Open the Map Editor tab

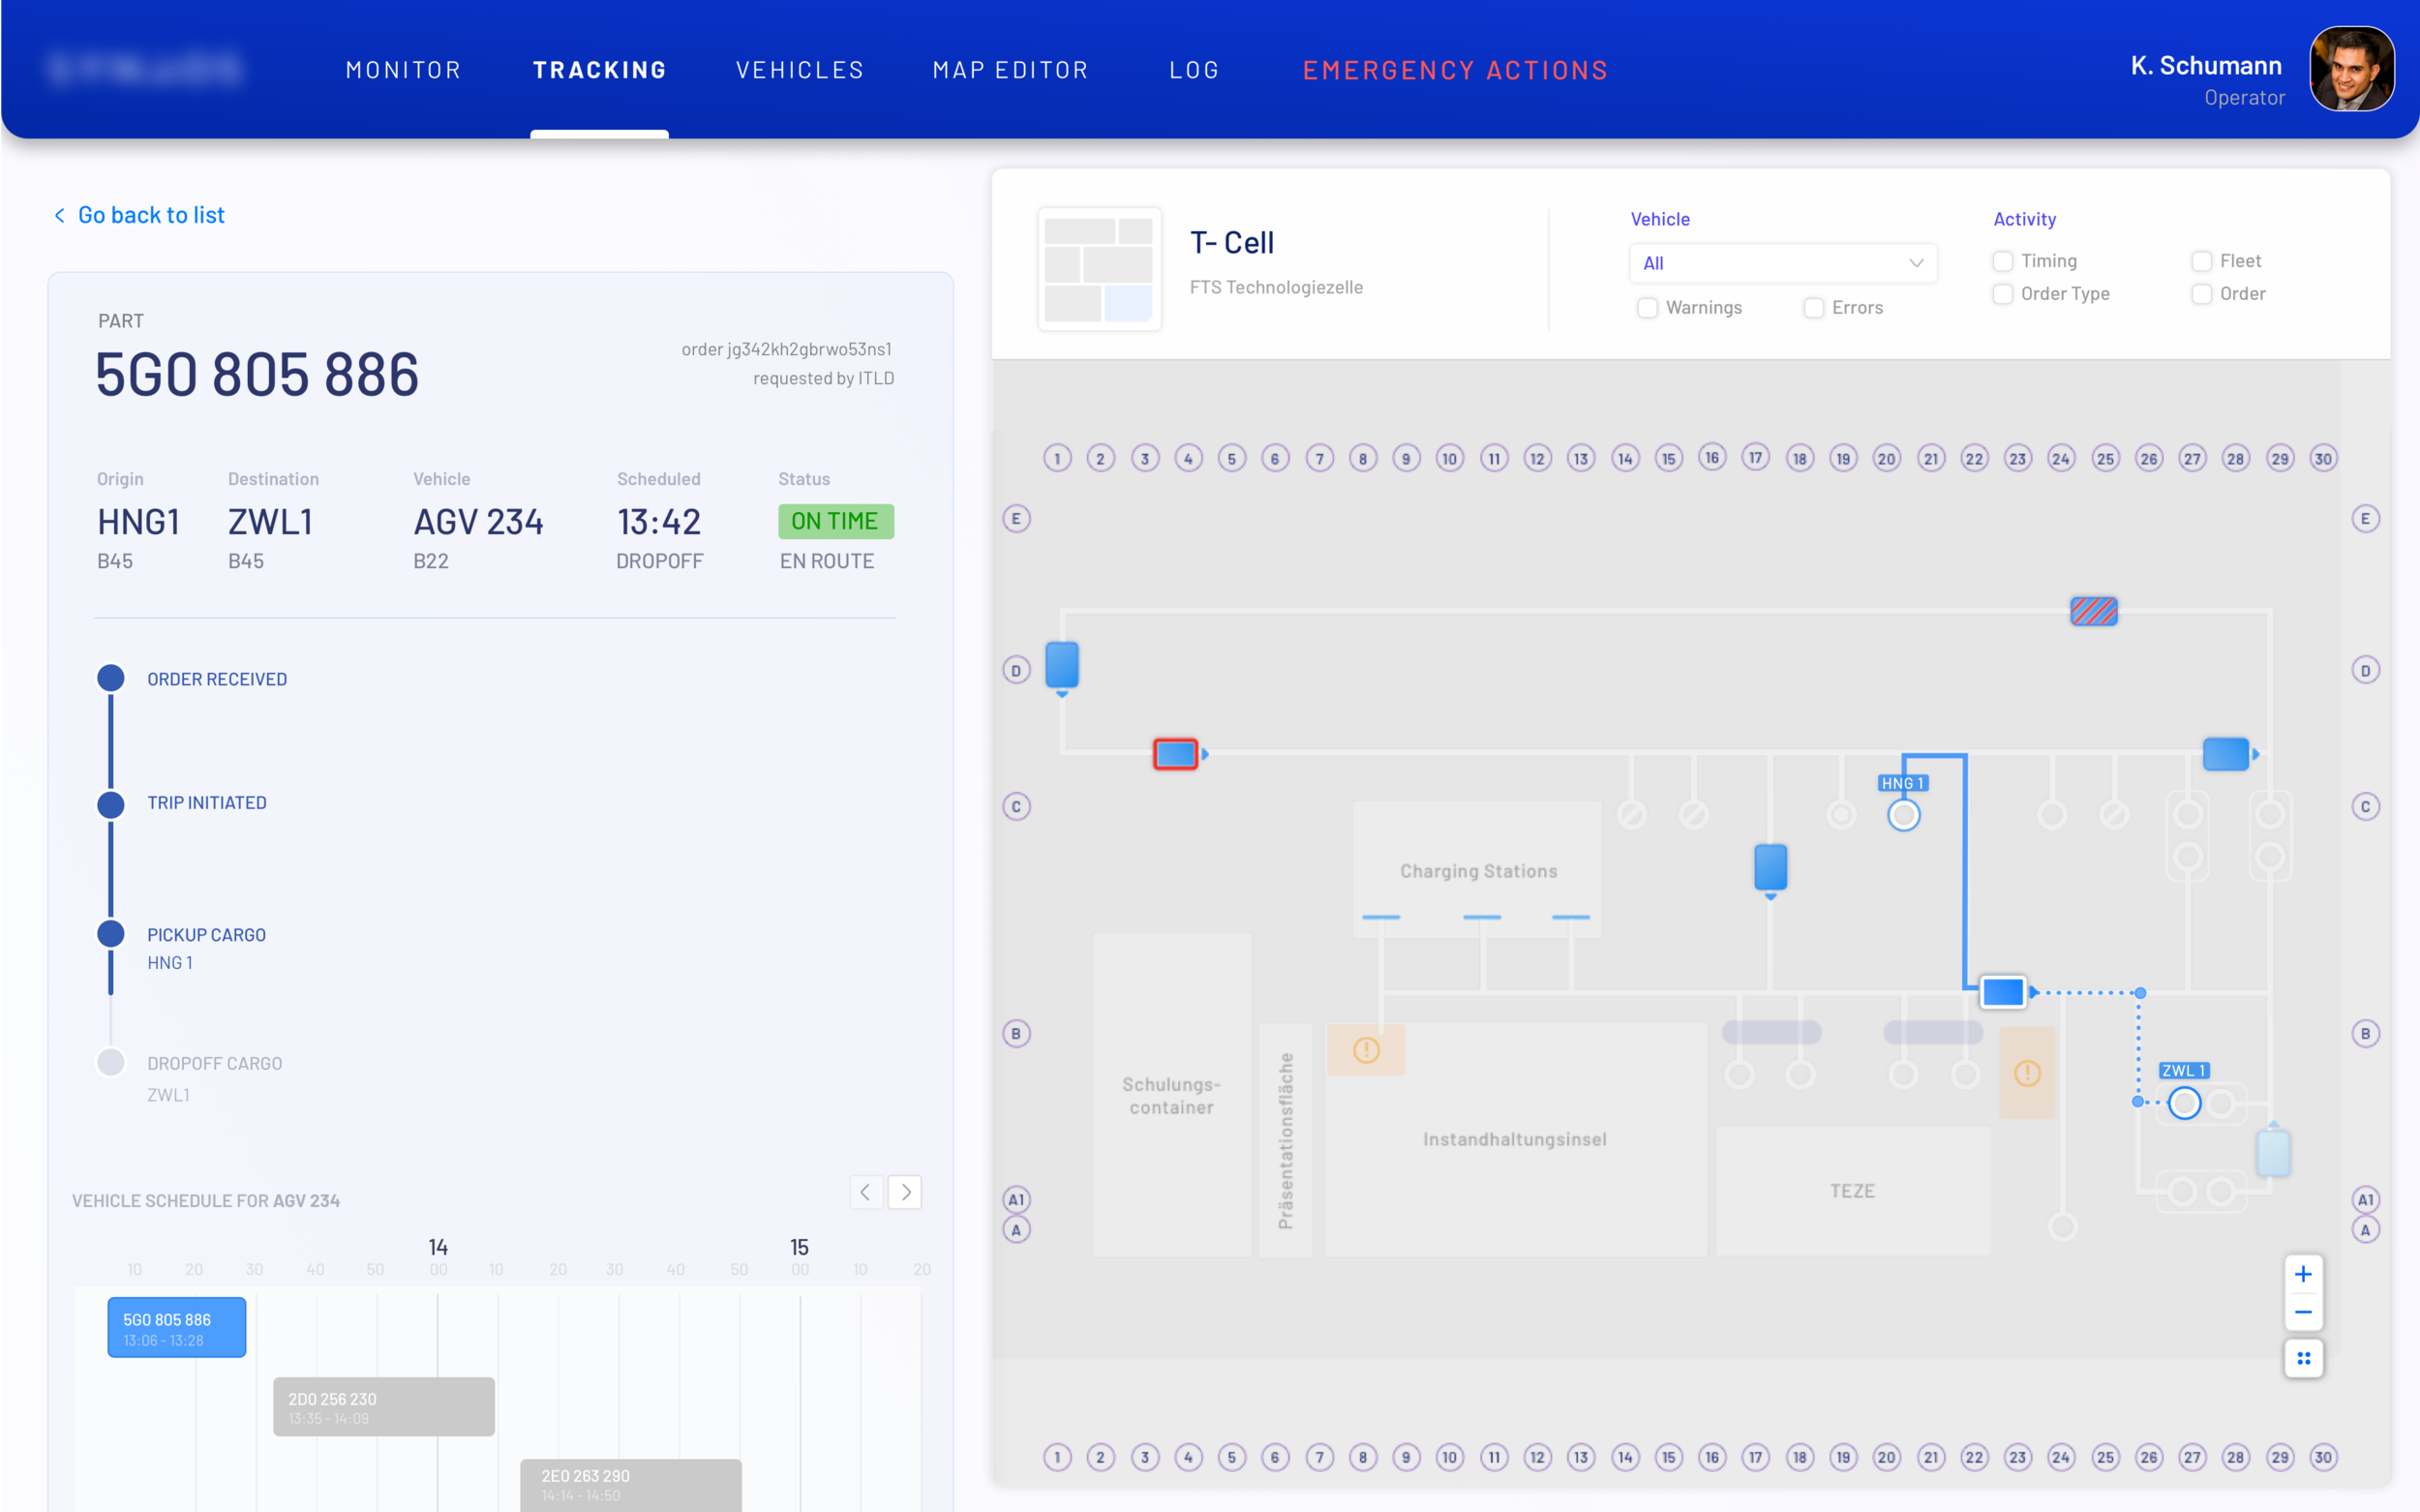[1010, 70]
